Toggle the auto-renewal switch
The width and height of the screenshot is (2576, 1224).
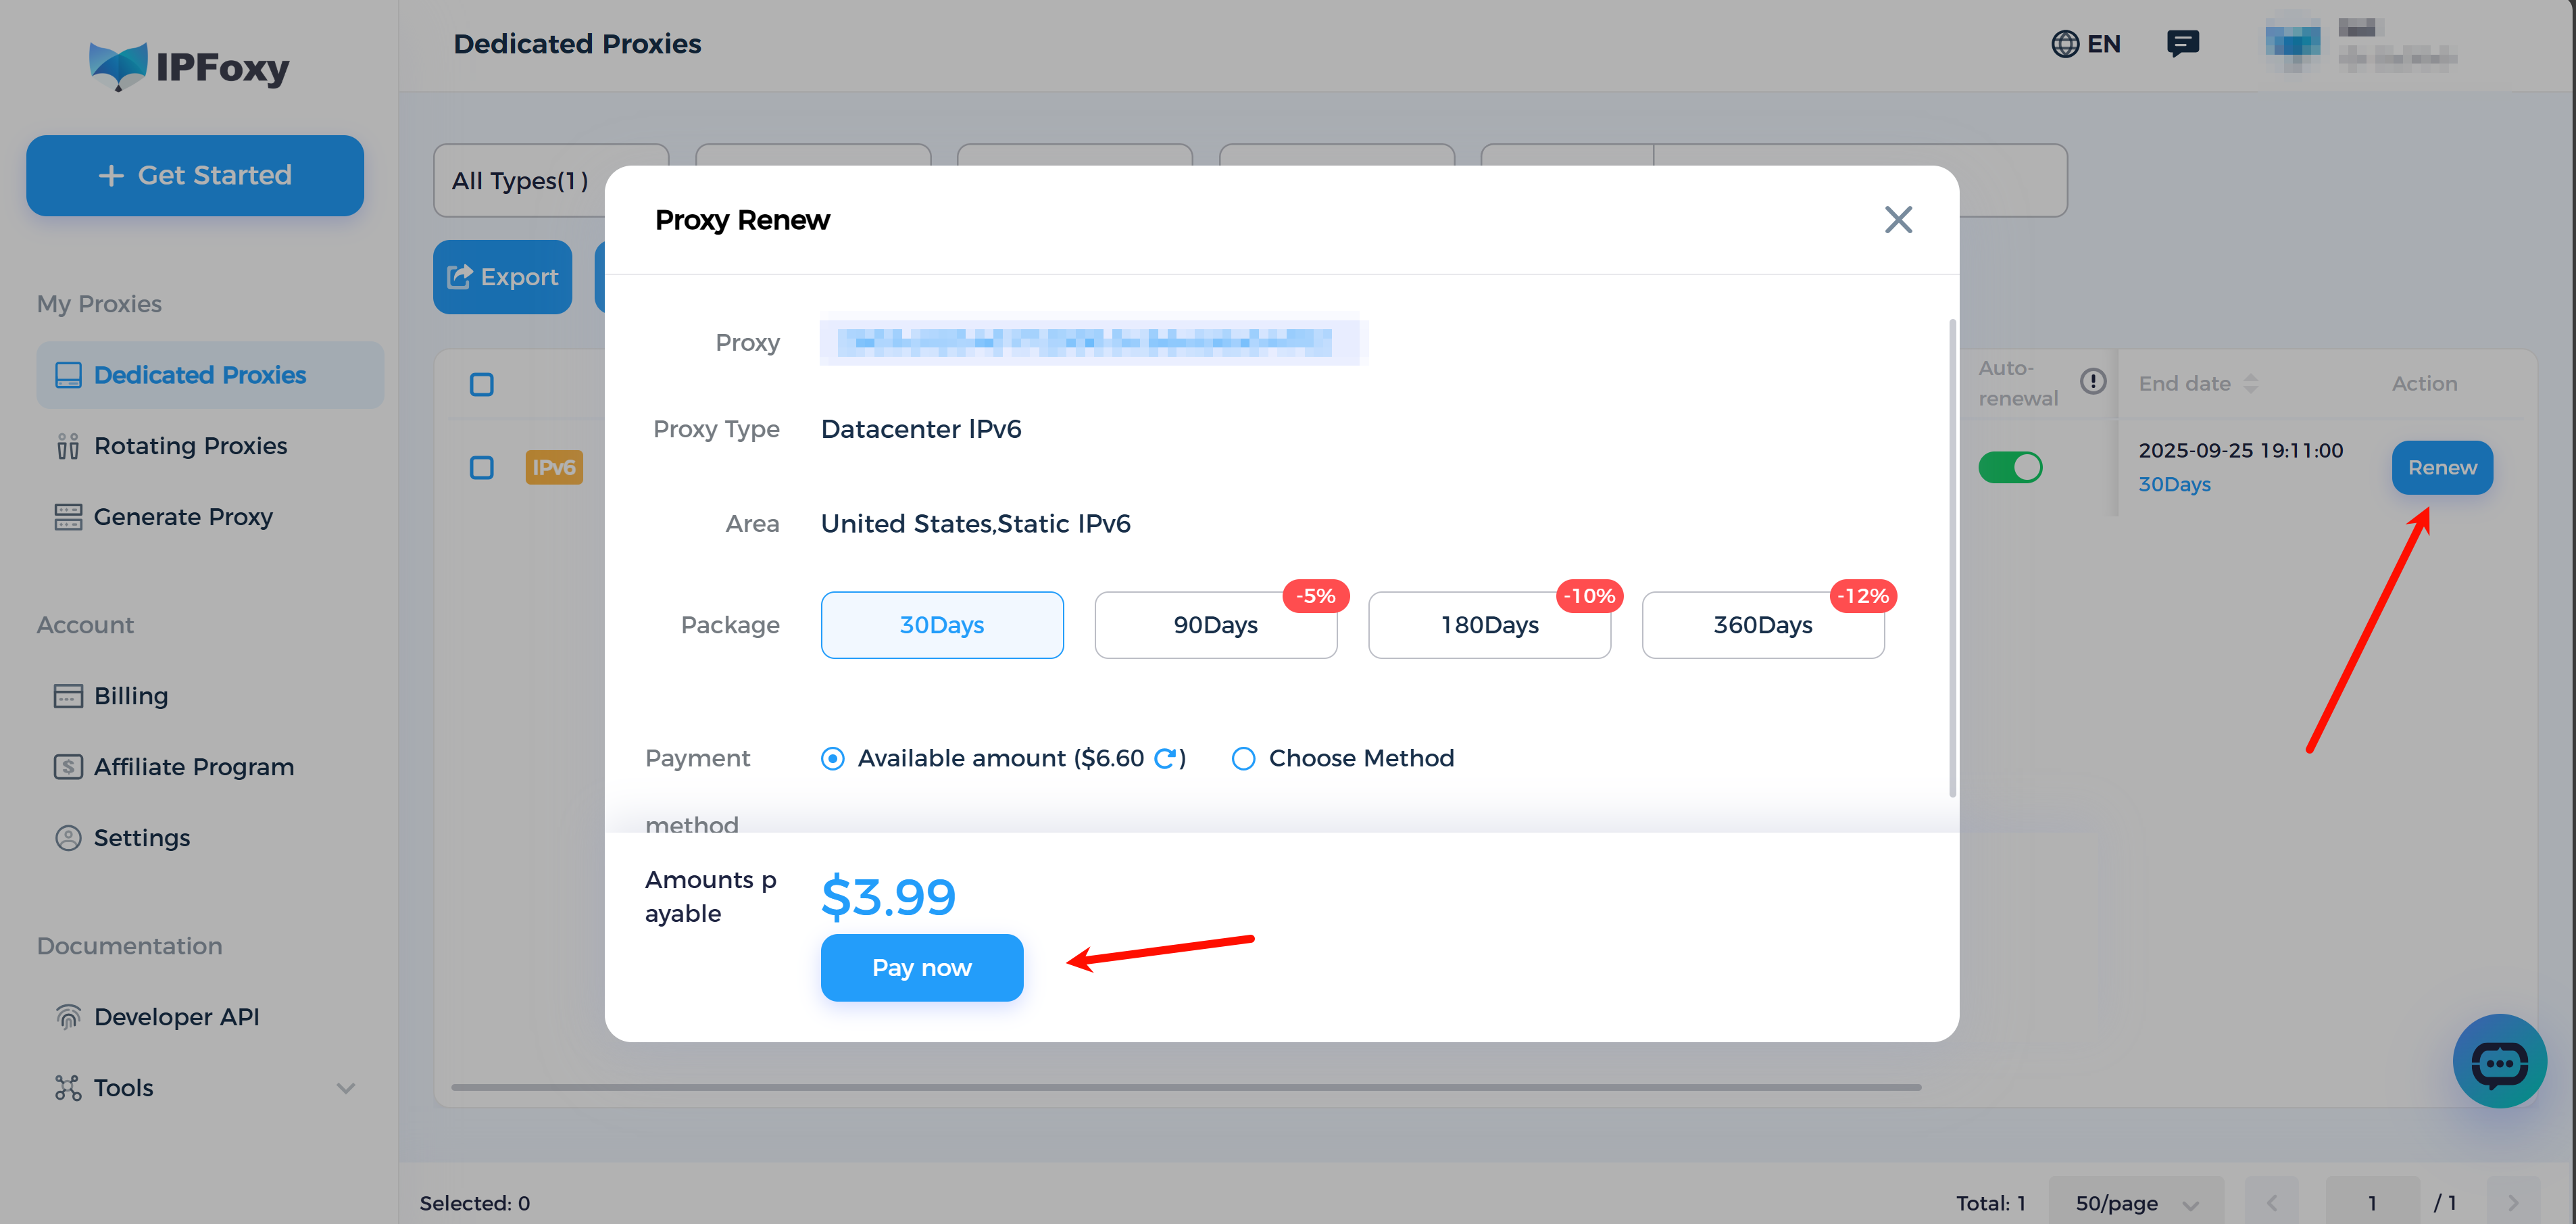2010,467
